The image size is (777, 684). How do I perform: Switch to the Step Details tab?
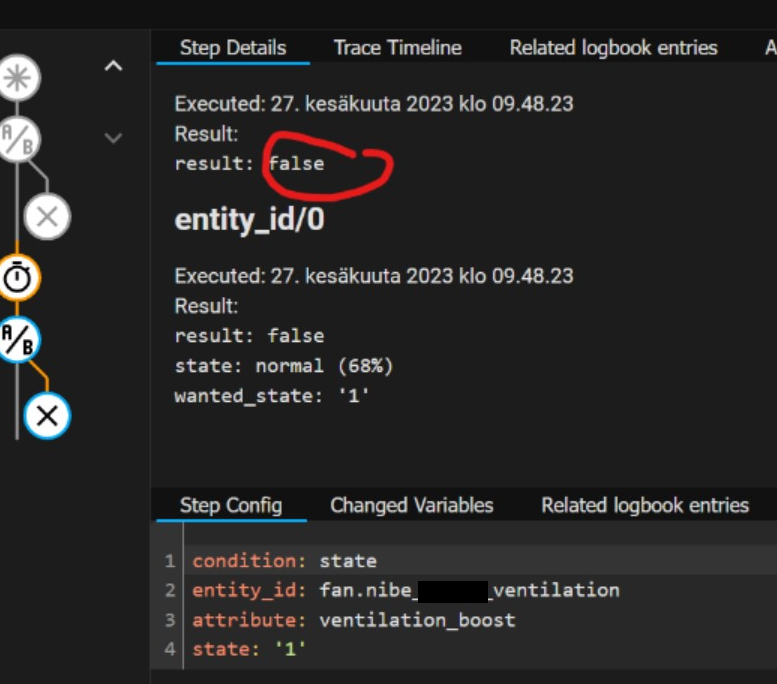tap(232, 48)
